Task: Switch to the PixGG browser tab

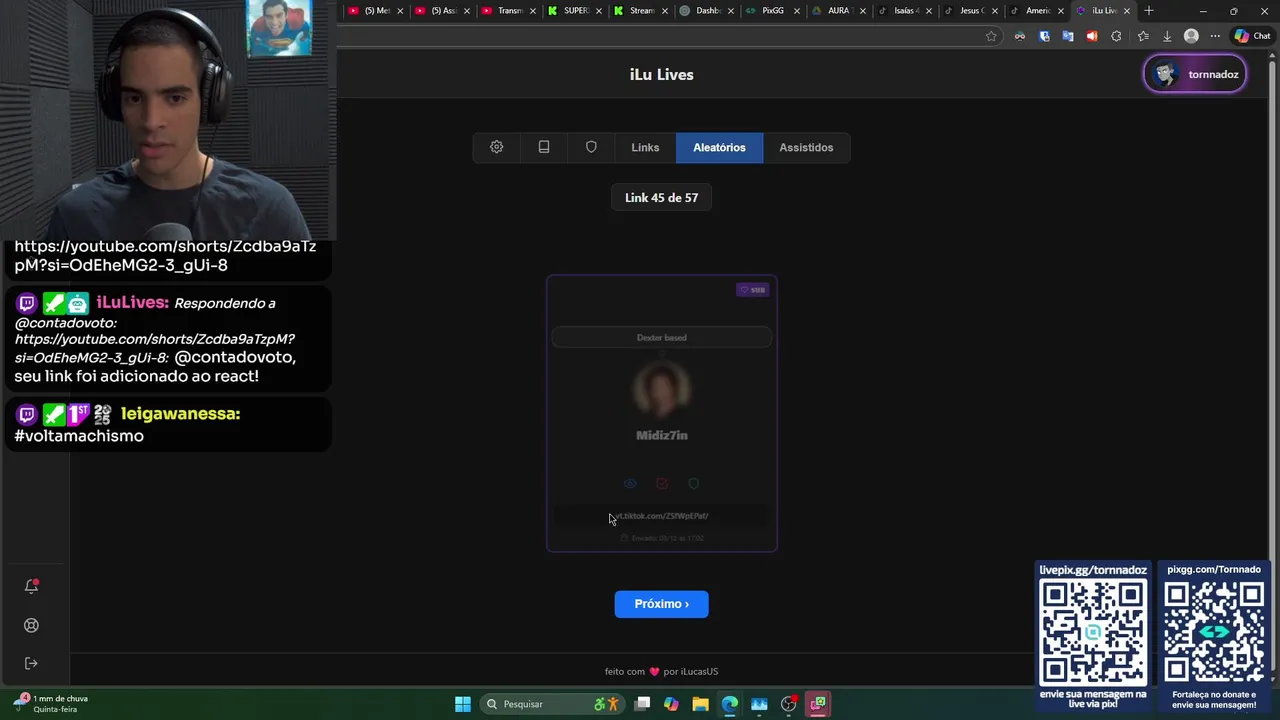Action: pos(773,11)
